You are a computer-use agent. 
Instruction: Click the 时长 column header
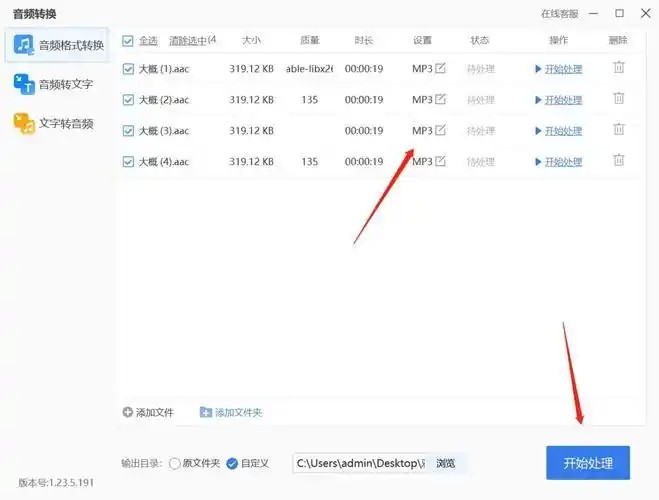pyautogui.click(x=364, y=40)
